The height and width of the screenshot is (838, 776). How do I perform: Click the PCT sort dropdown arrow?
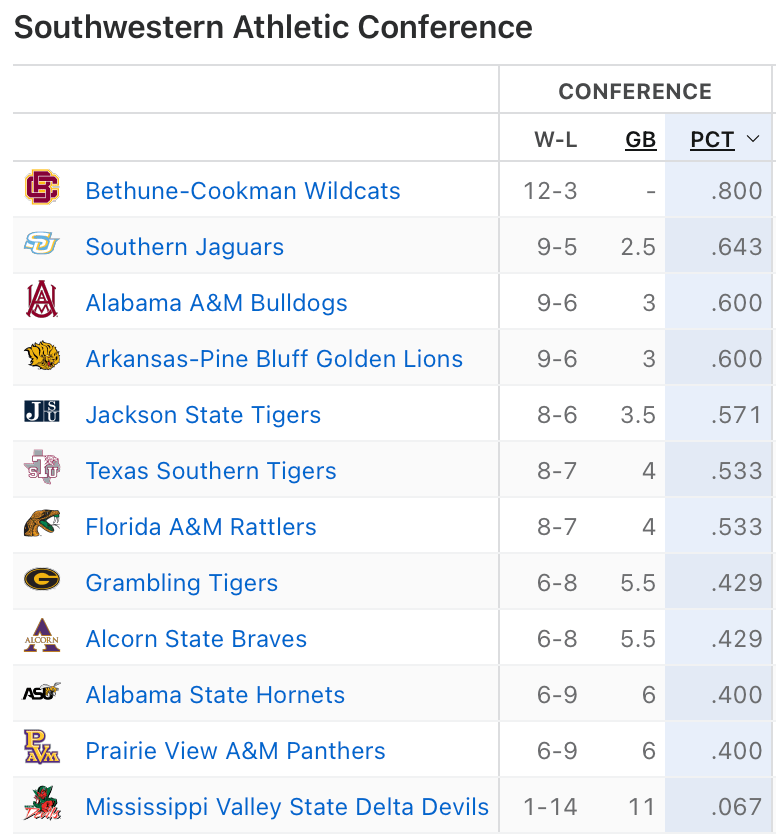[x=753, y=140]
